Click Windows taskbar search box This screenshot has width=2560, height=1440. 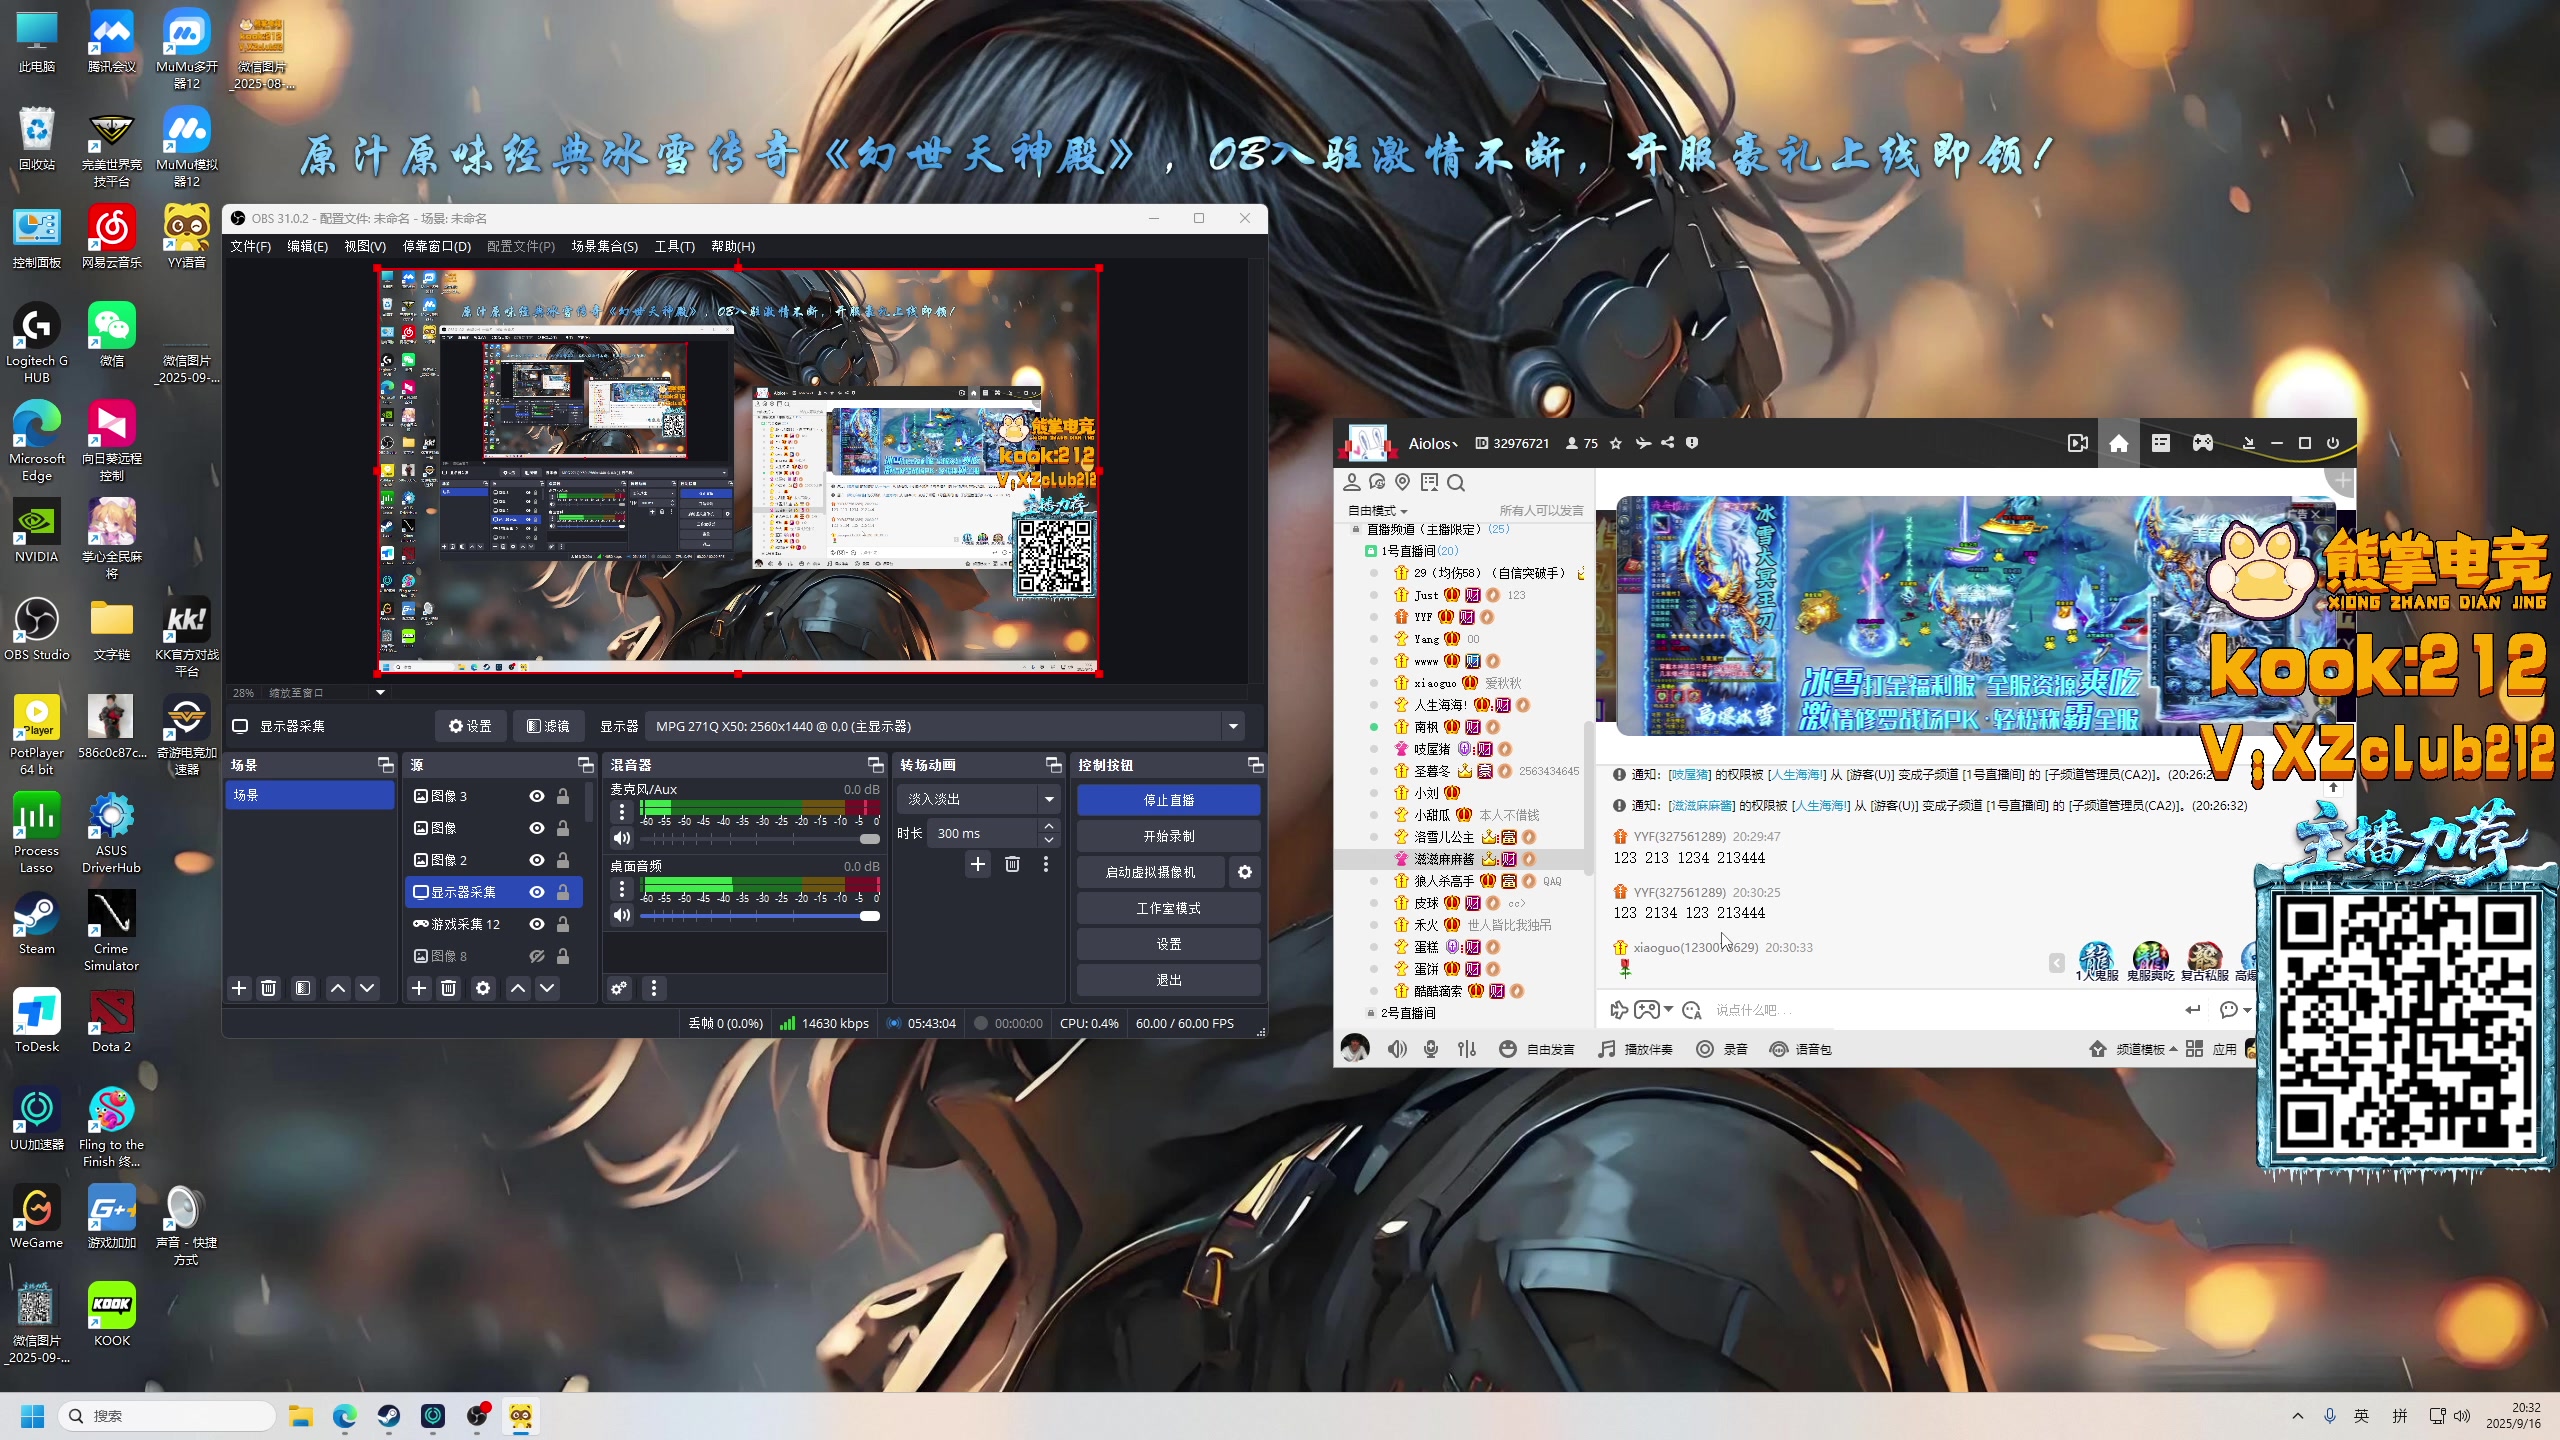(x=168, y=1416)
